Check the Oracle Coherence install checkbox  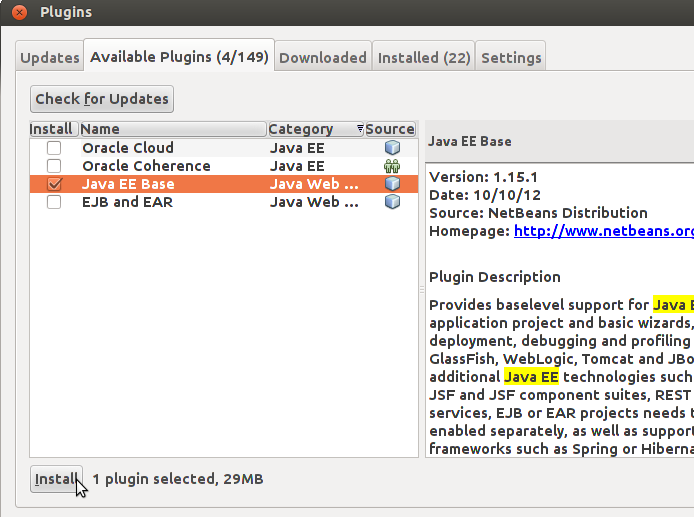pyautogui.click(x=54, y=166)
